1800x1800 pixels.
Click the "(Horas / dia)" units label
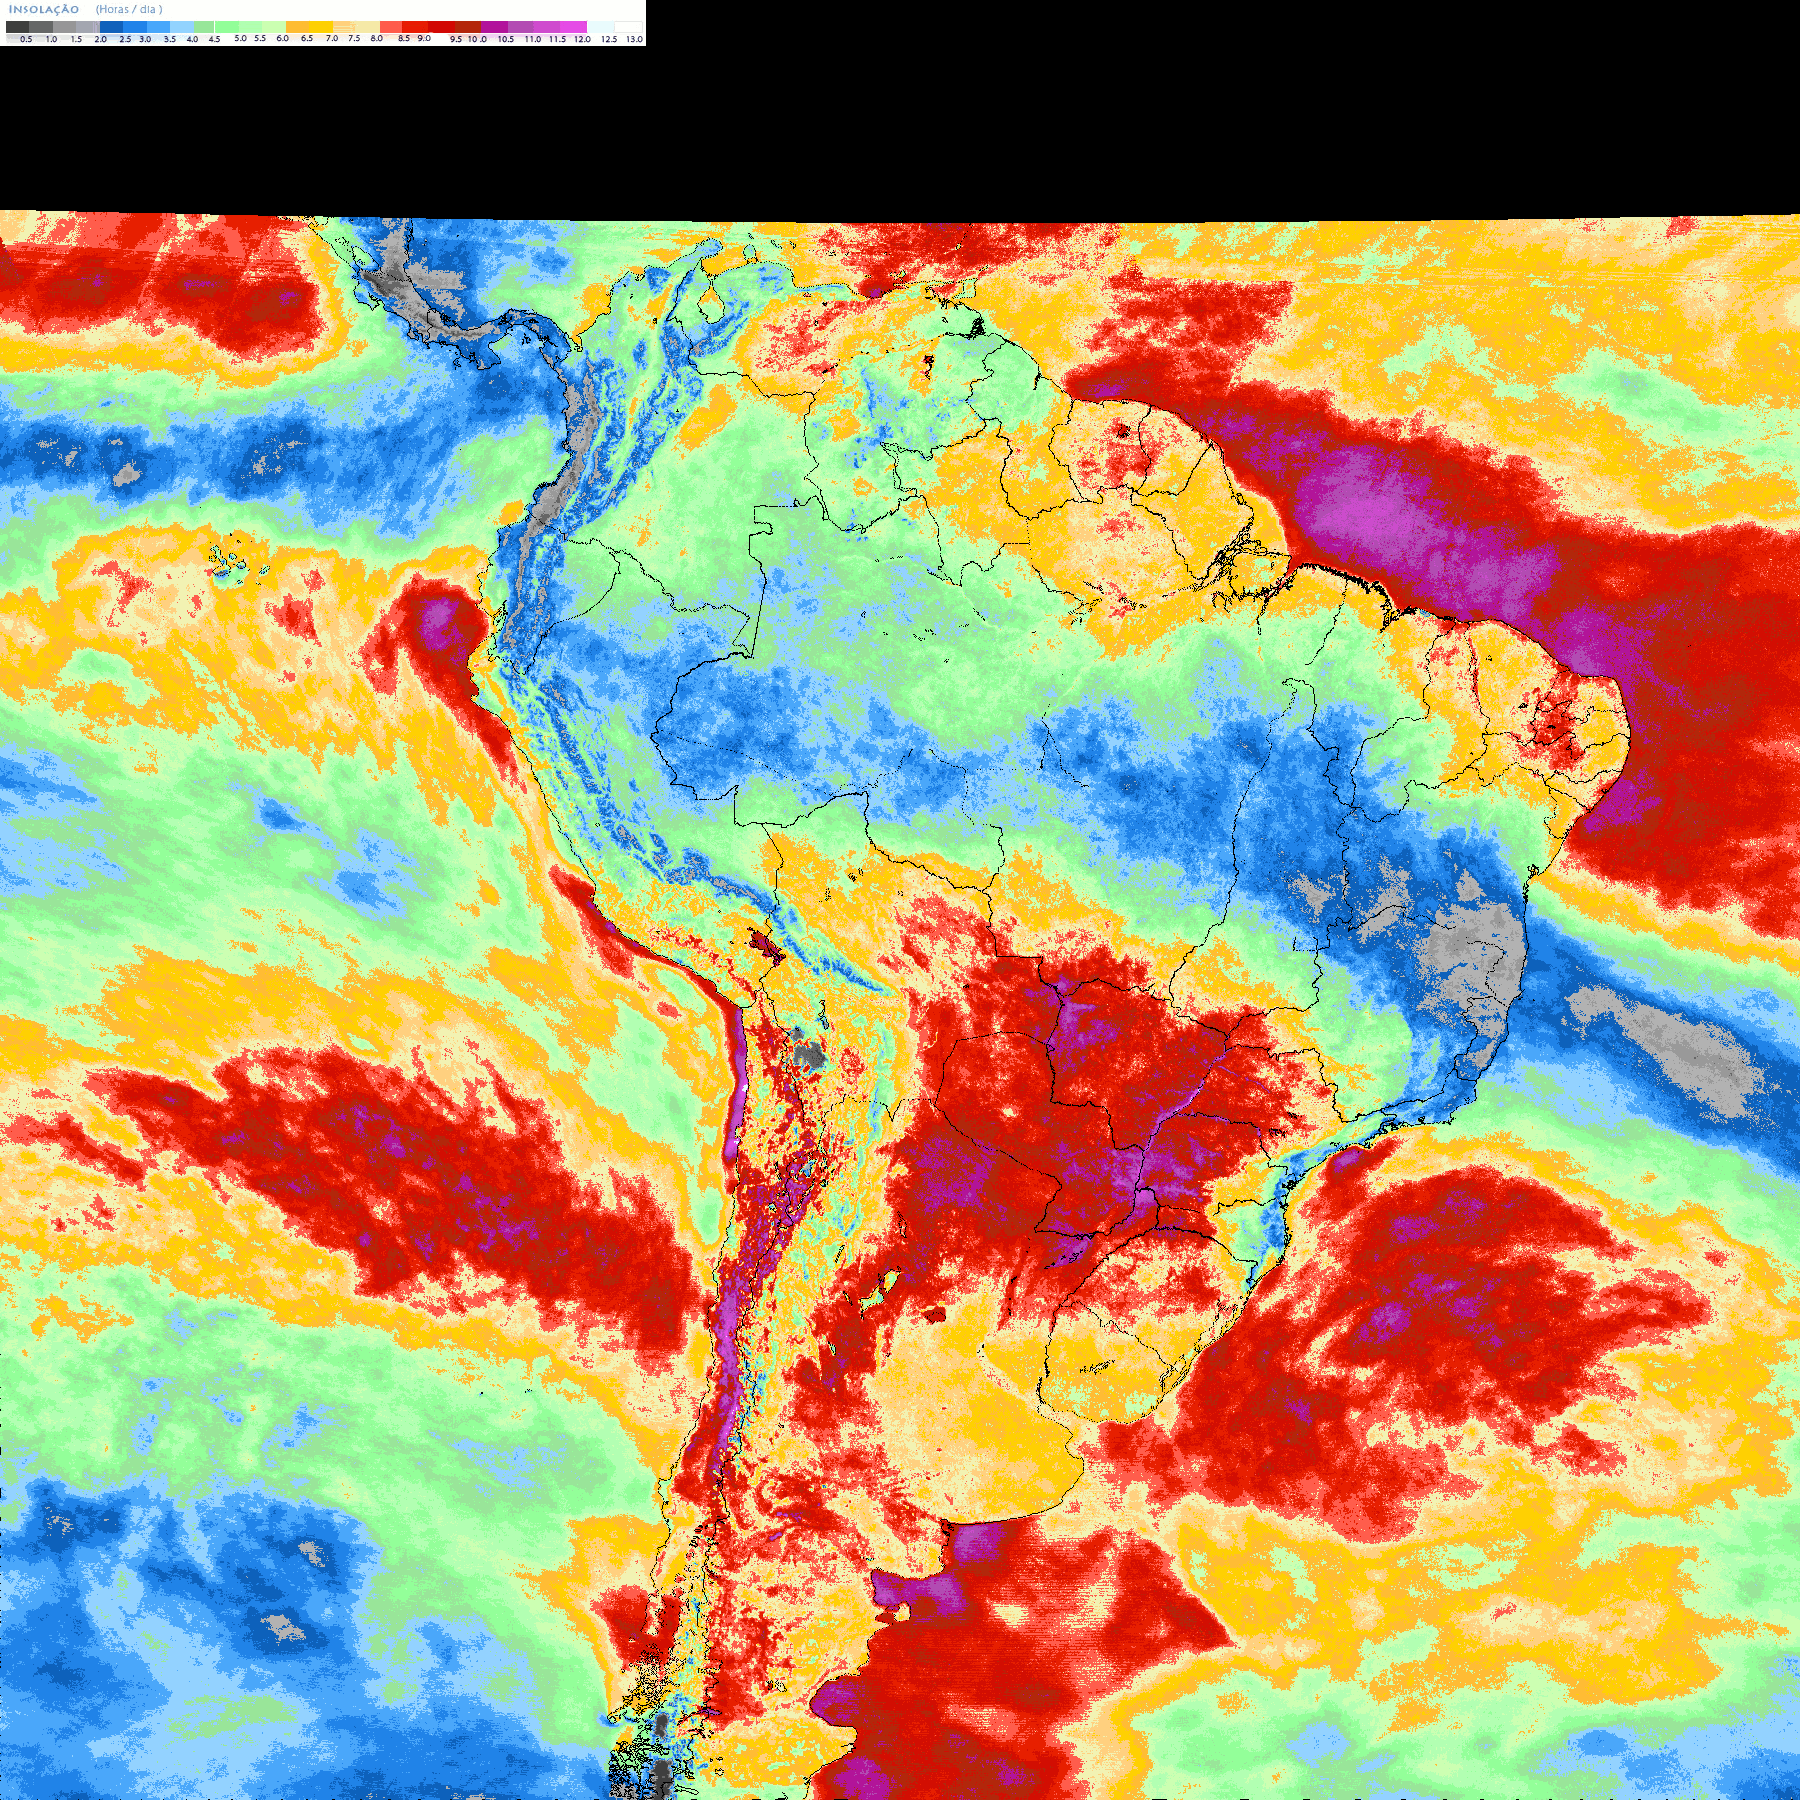click(x=129, y=9)
